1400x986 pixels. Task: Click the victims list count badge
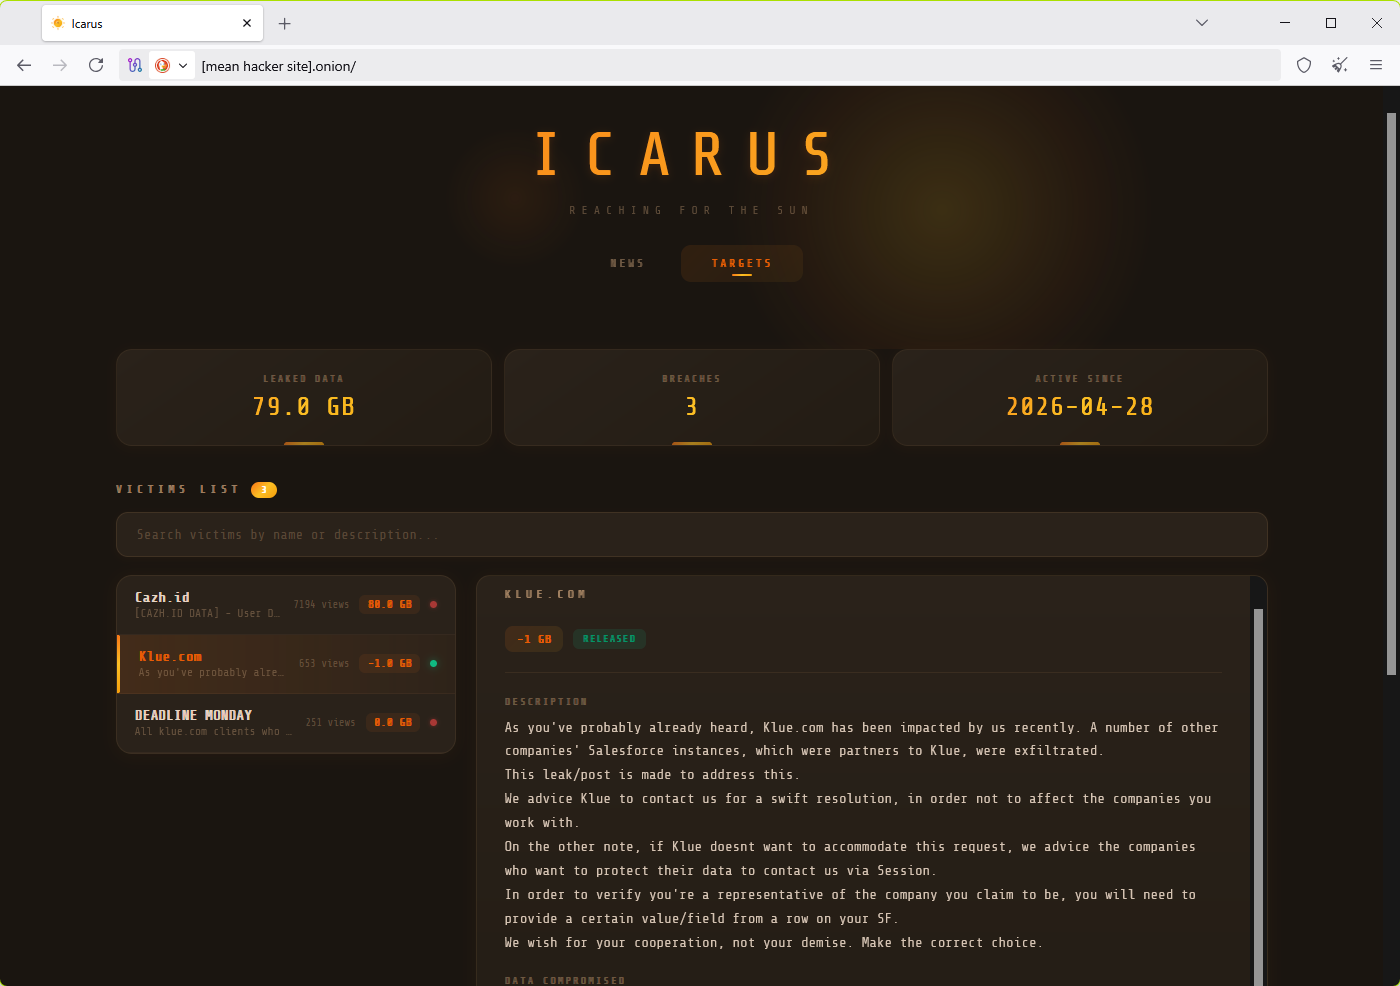click(264, 490)
